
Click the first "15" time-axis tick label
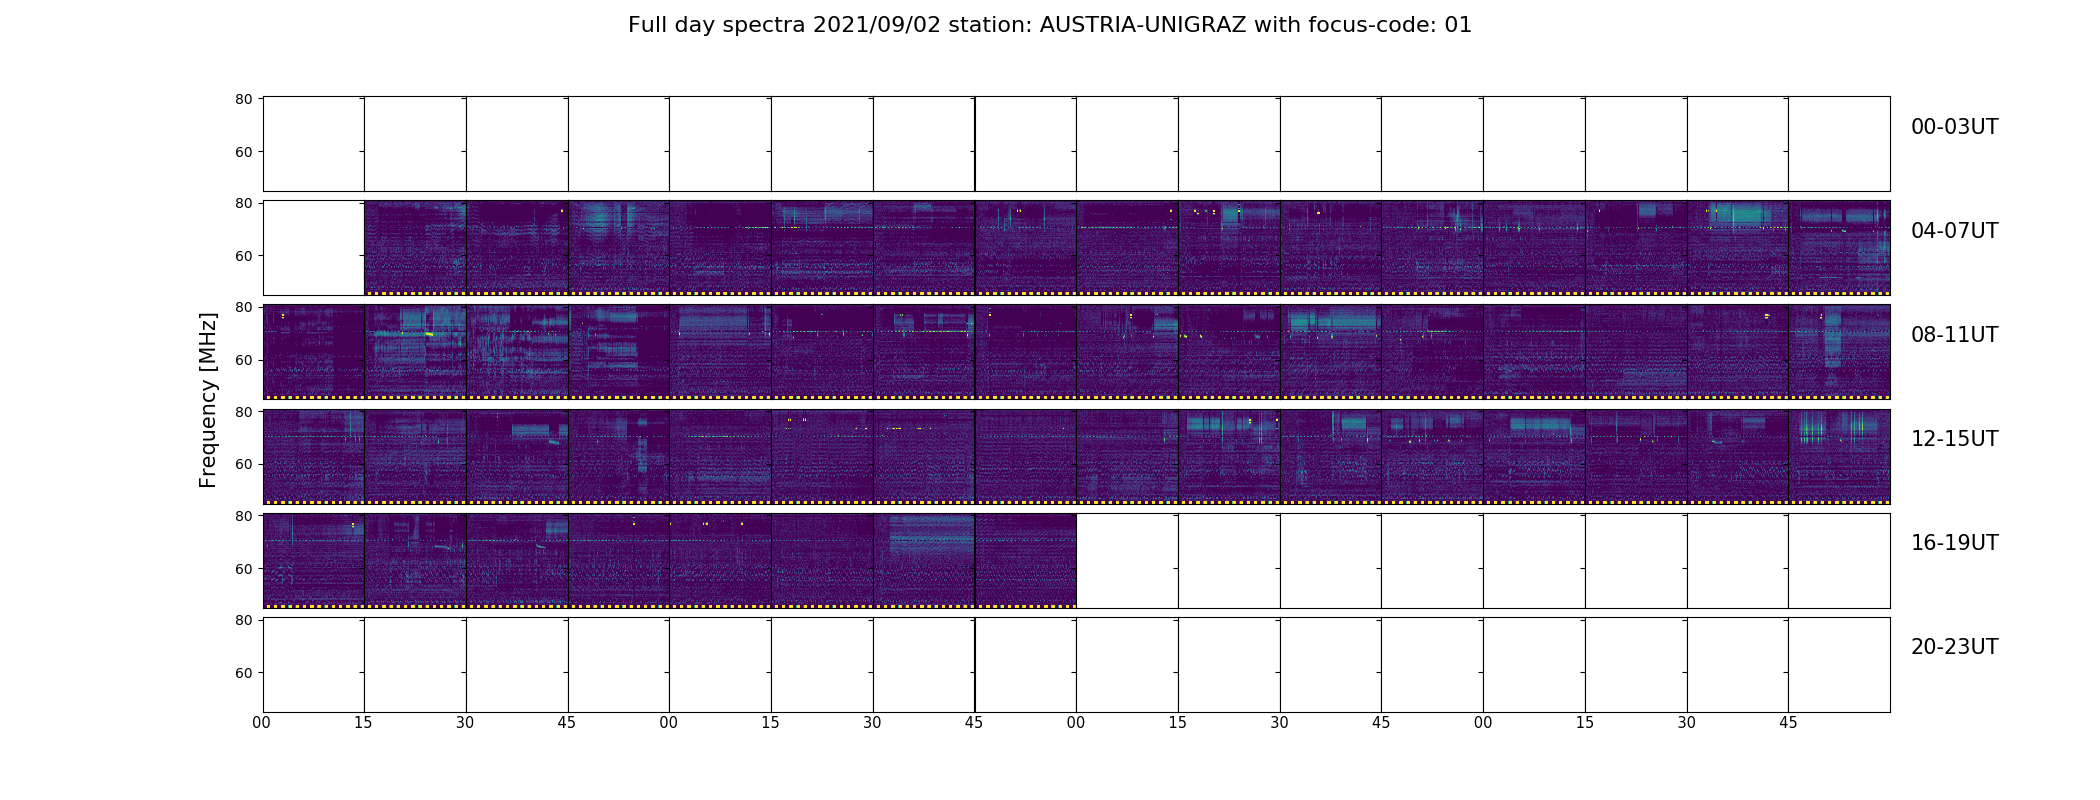[x=363, y=723]
